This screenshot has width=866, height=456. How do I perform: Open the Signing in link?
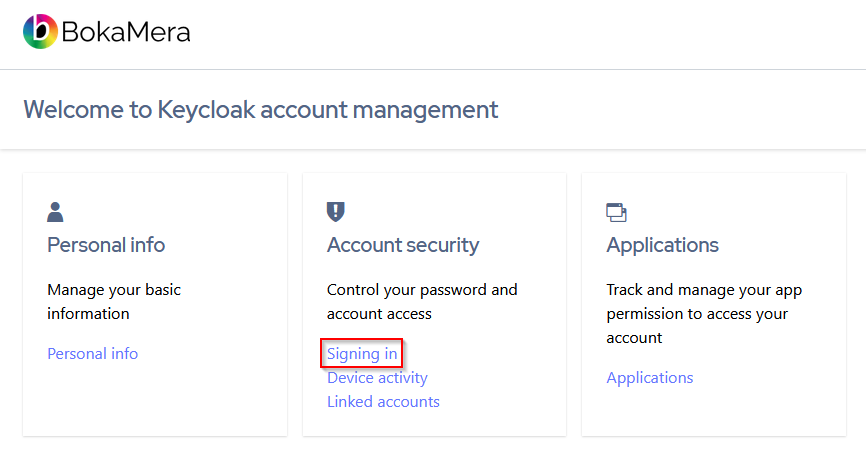pos(362,354)
